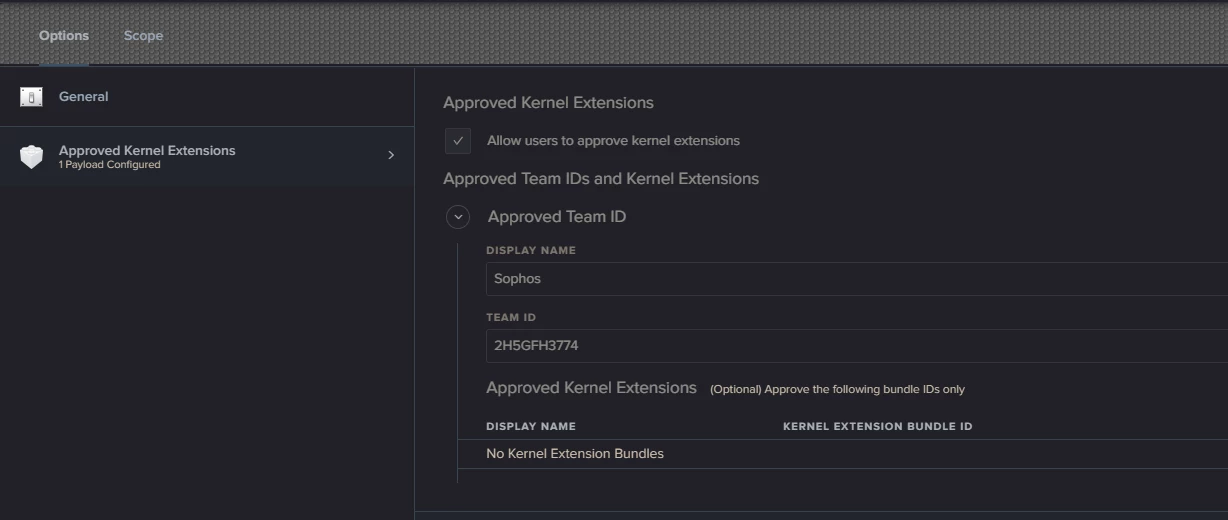Select the Approved Kernel Extensions sidebar label
The width and height of the screenshot is (1228, 520).
coord(147,150)
